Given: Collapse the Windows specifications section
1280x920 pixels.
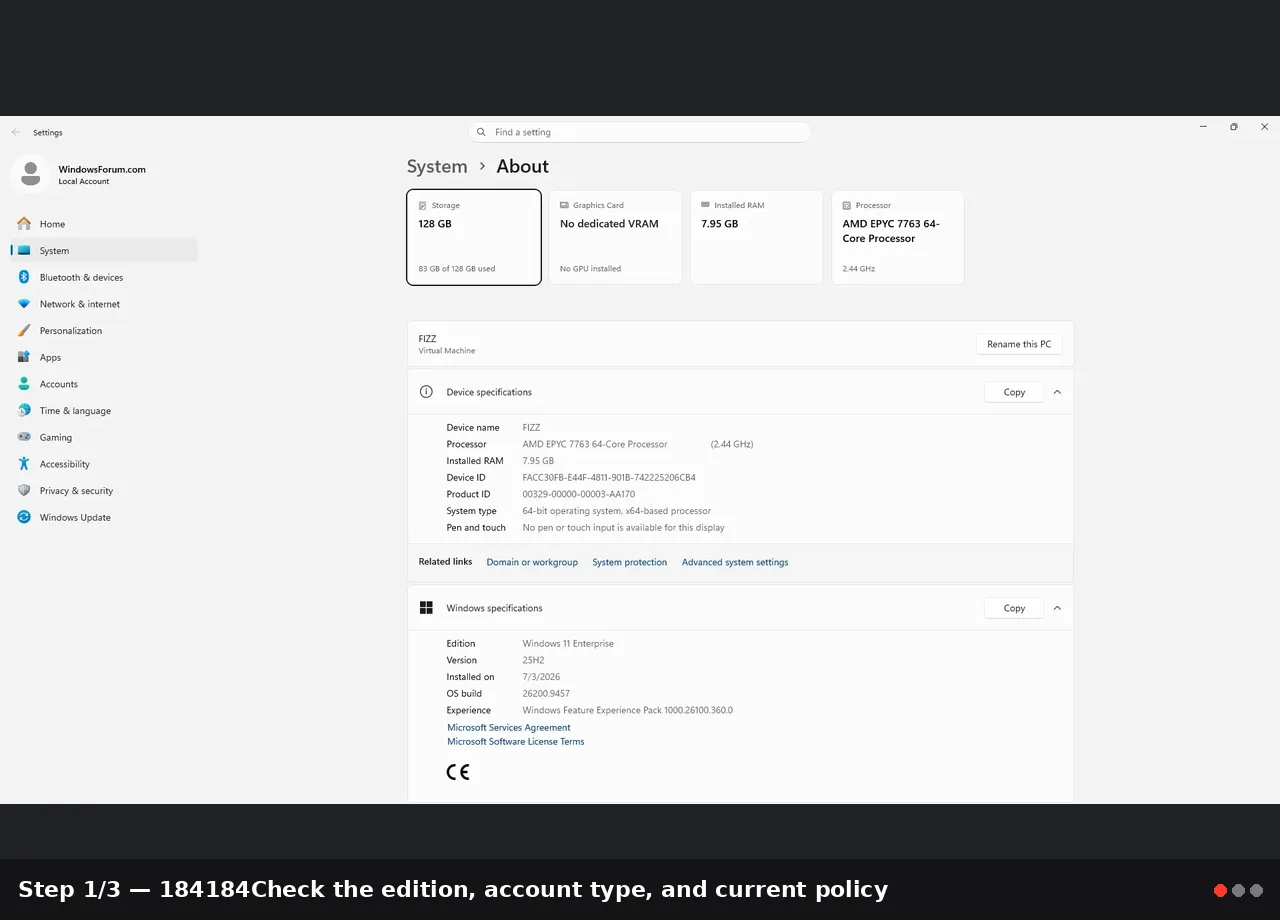Looking at the screenshot, I should click(x=1057, y=608).
